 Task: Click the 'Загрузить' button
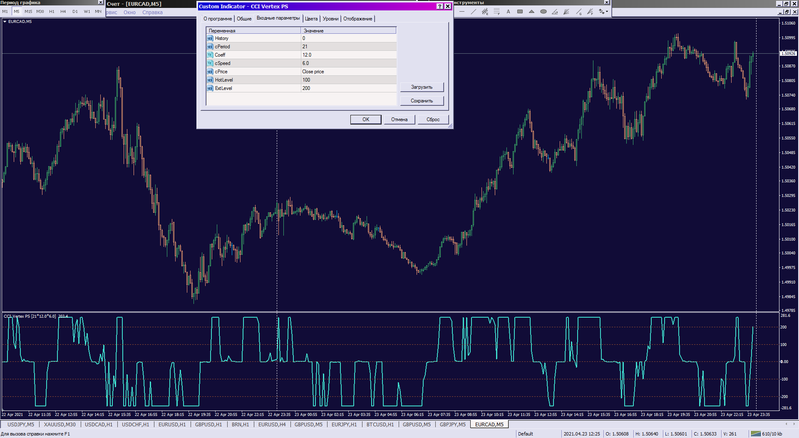pos(421,87)
